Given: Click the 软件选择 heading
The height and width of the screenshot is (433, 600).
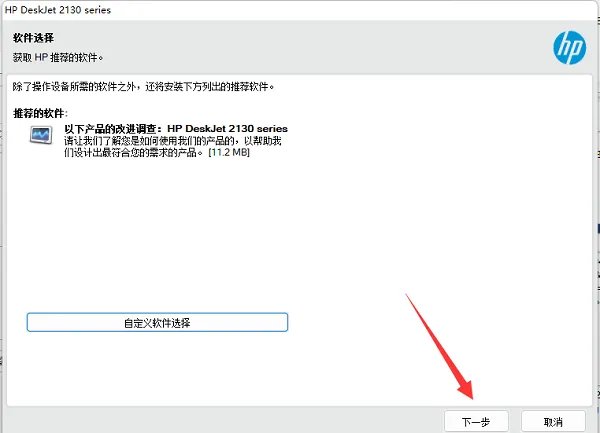Looking at the screenshot, I should [33, 38].
